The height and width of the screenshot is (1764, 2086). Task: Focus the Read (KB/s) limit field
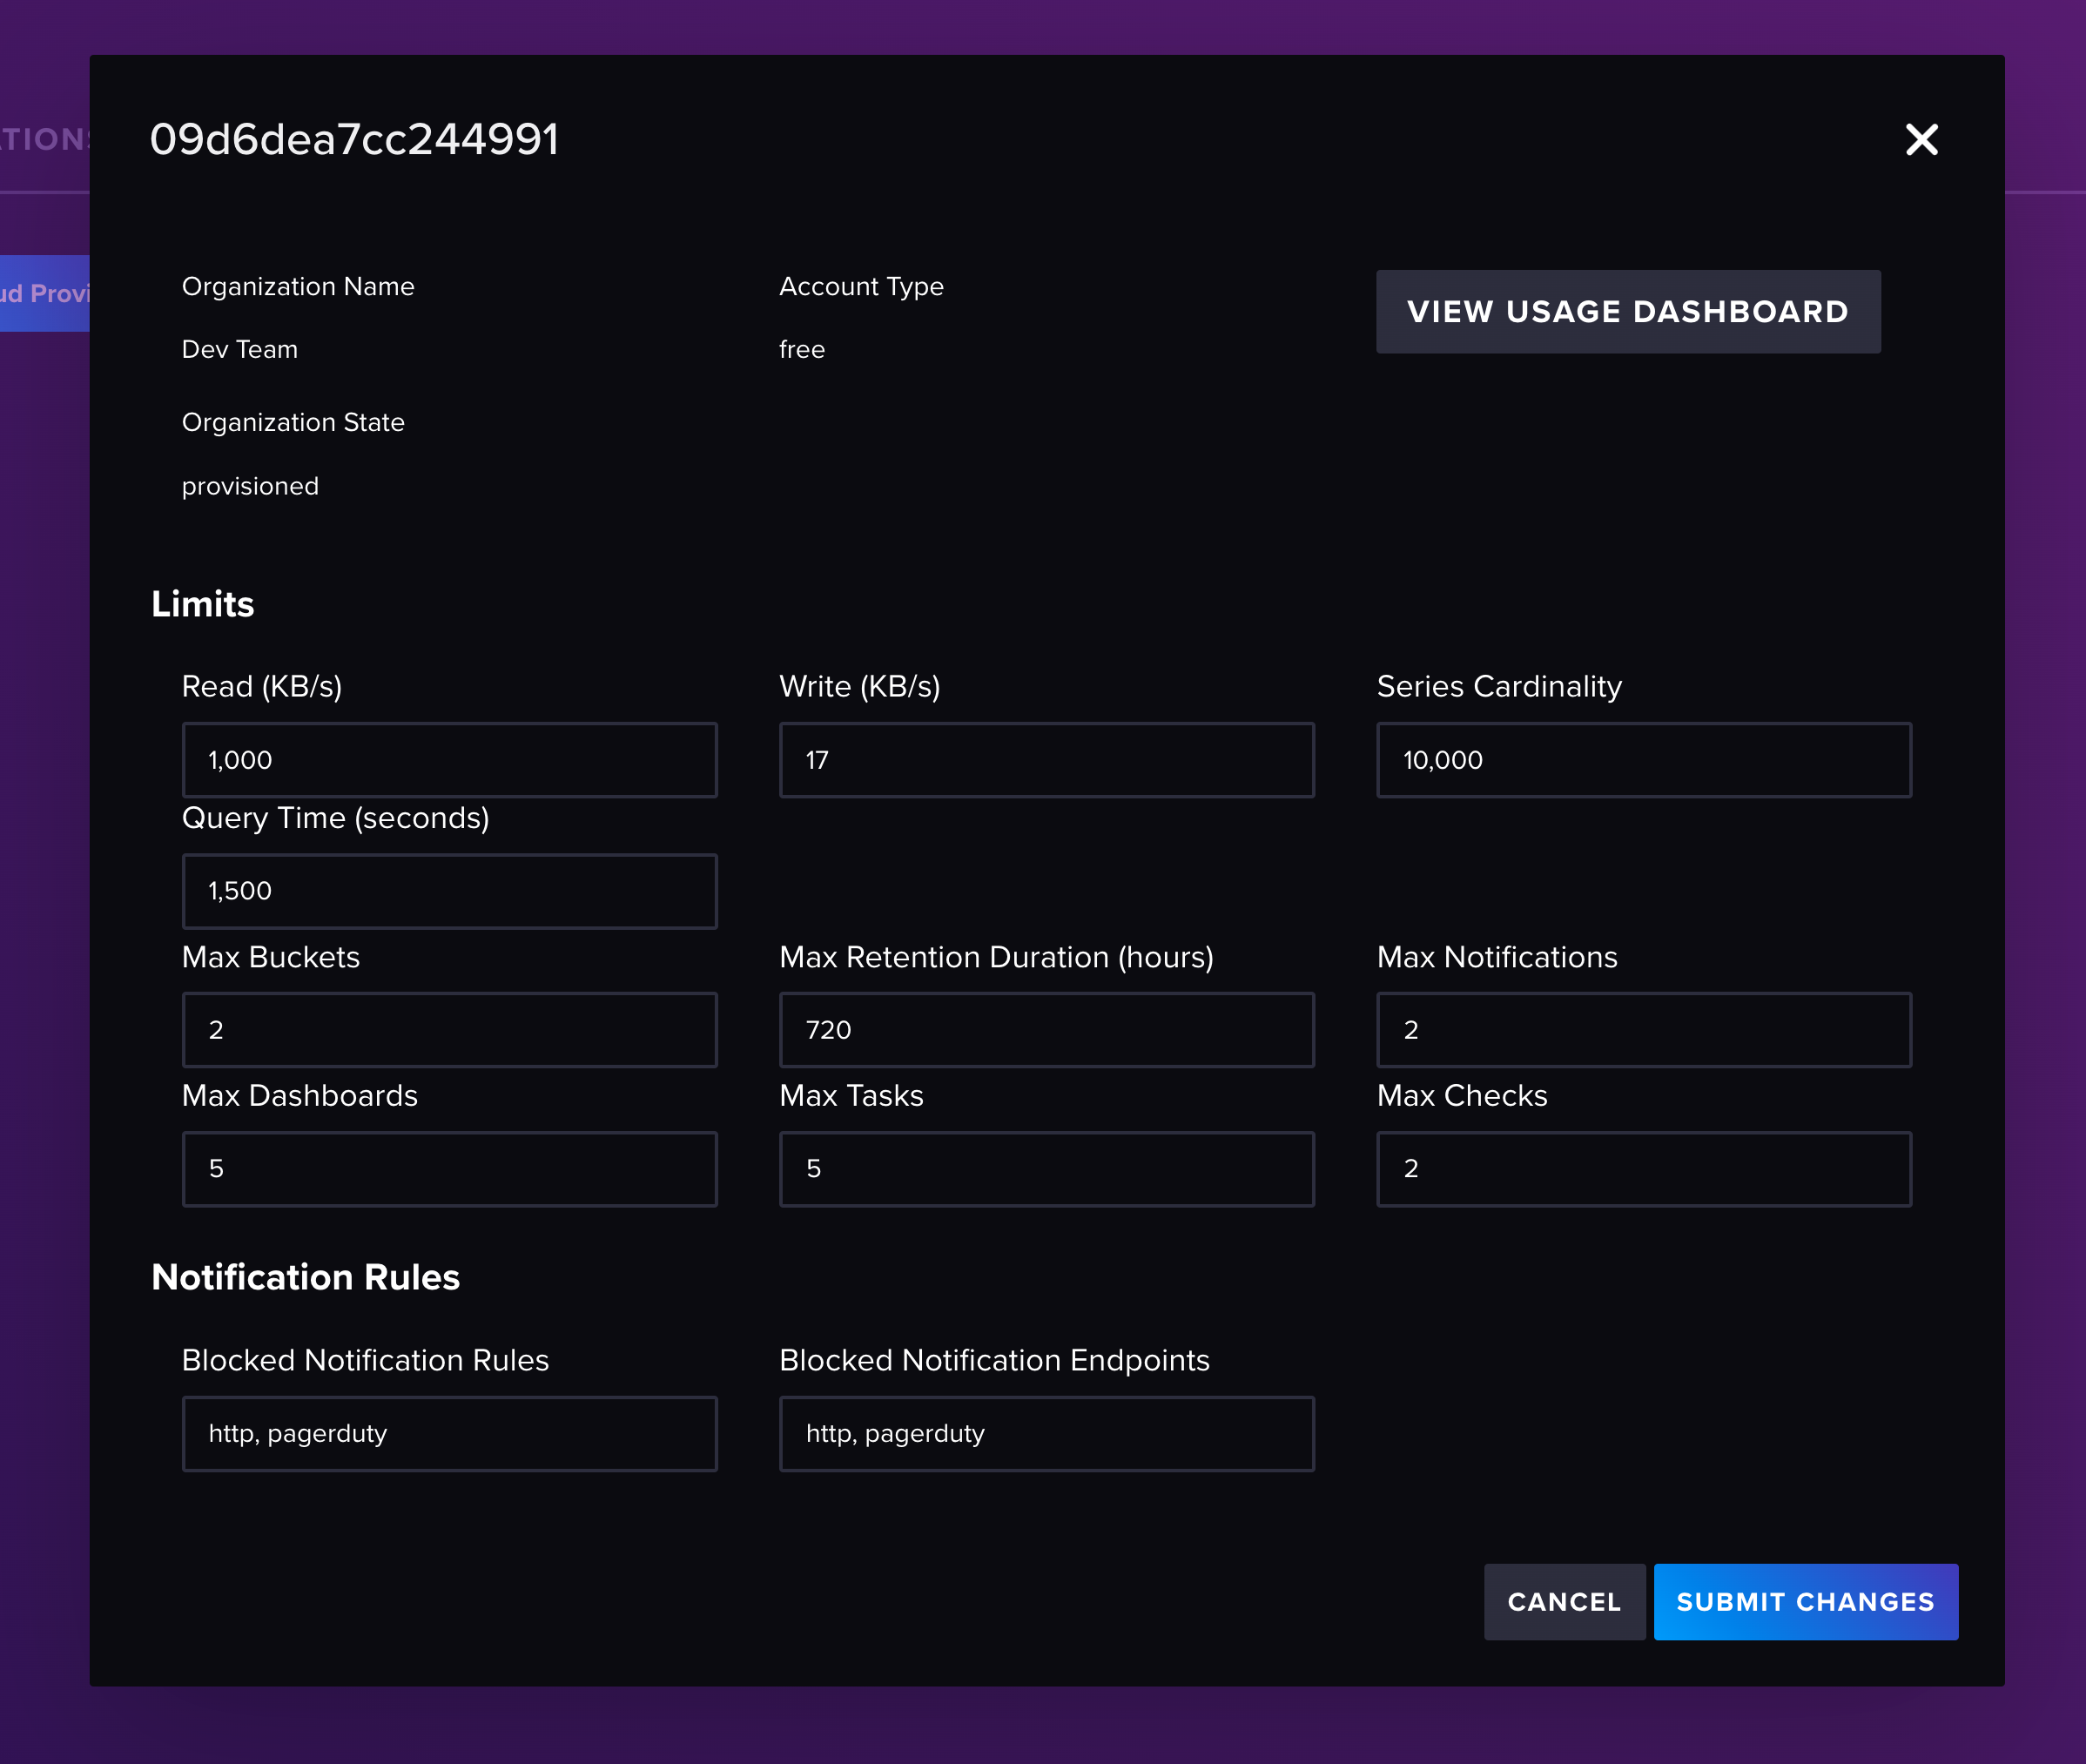[x=449, y=760]
